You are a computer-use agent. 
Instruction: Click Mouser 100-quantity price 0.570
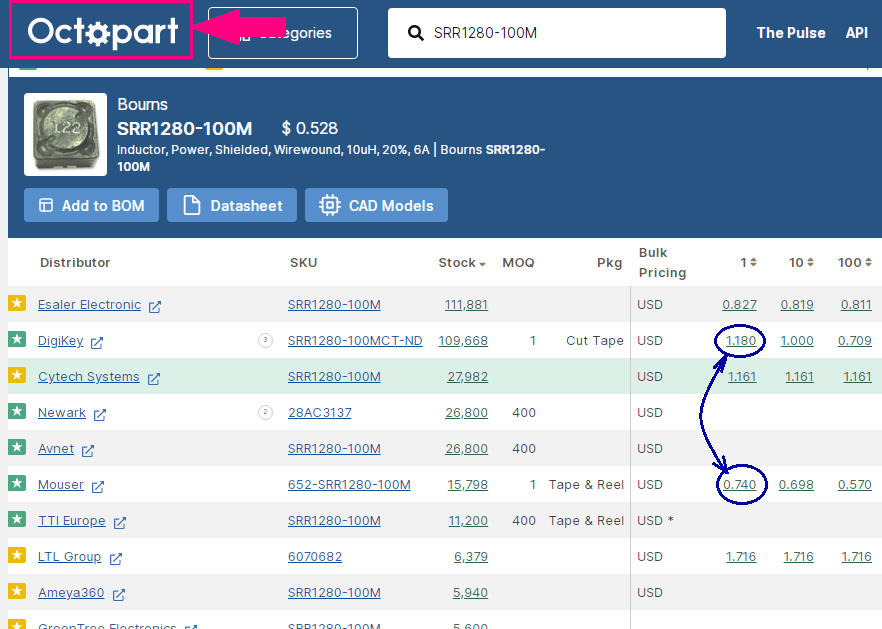pyautogui.click(x=854, y=484)
